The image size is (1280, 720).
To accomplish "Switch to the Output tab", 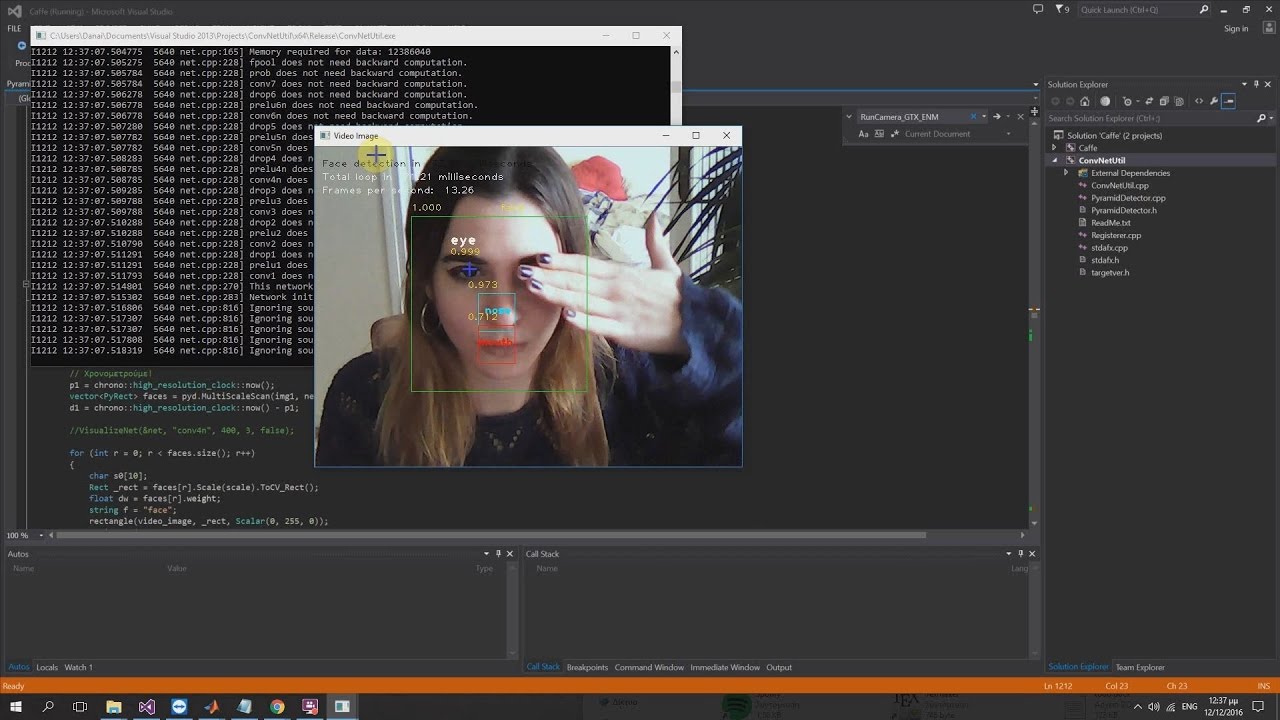I will (x=779, y=667).
